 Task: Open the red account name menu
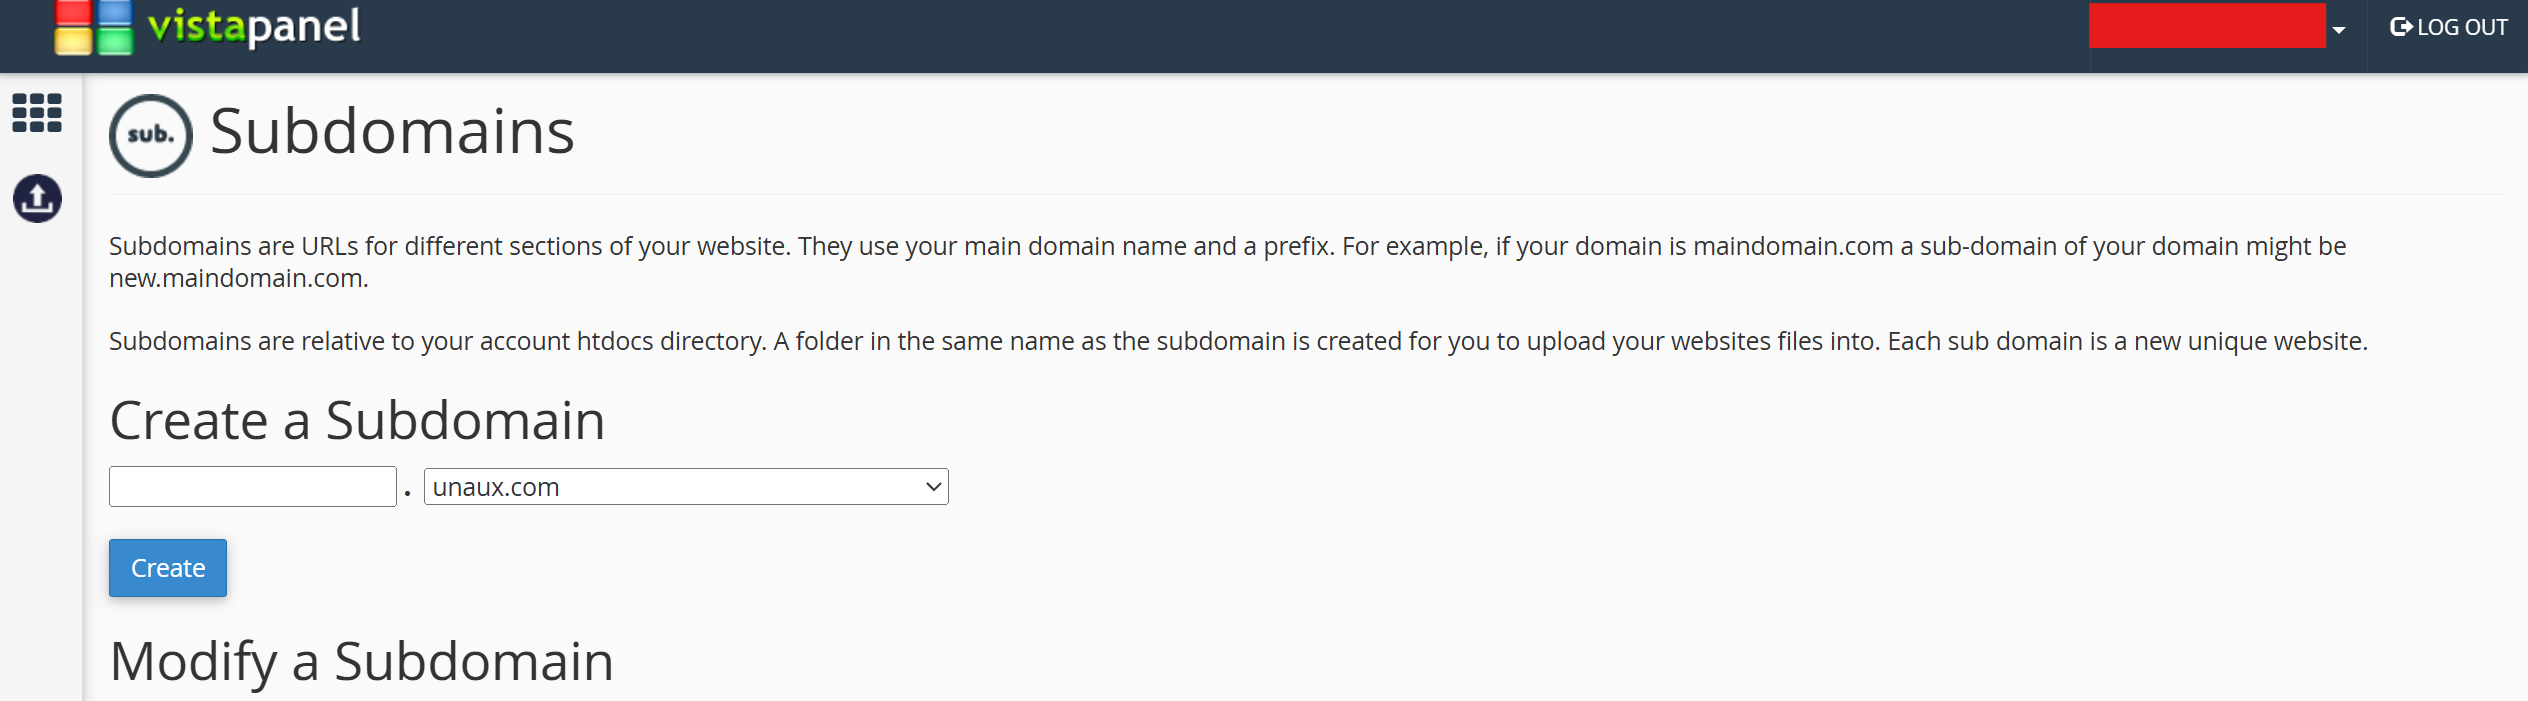point(2206,26)
